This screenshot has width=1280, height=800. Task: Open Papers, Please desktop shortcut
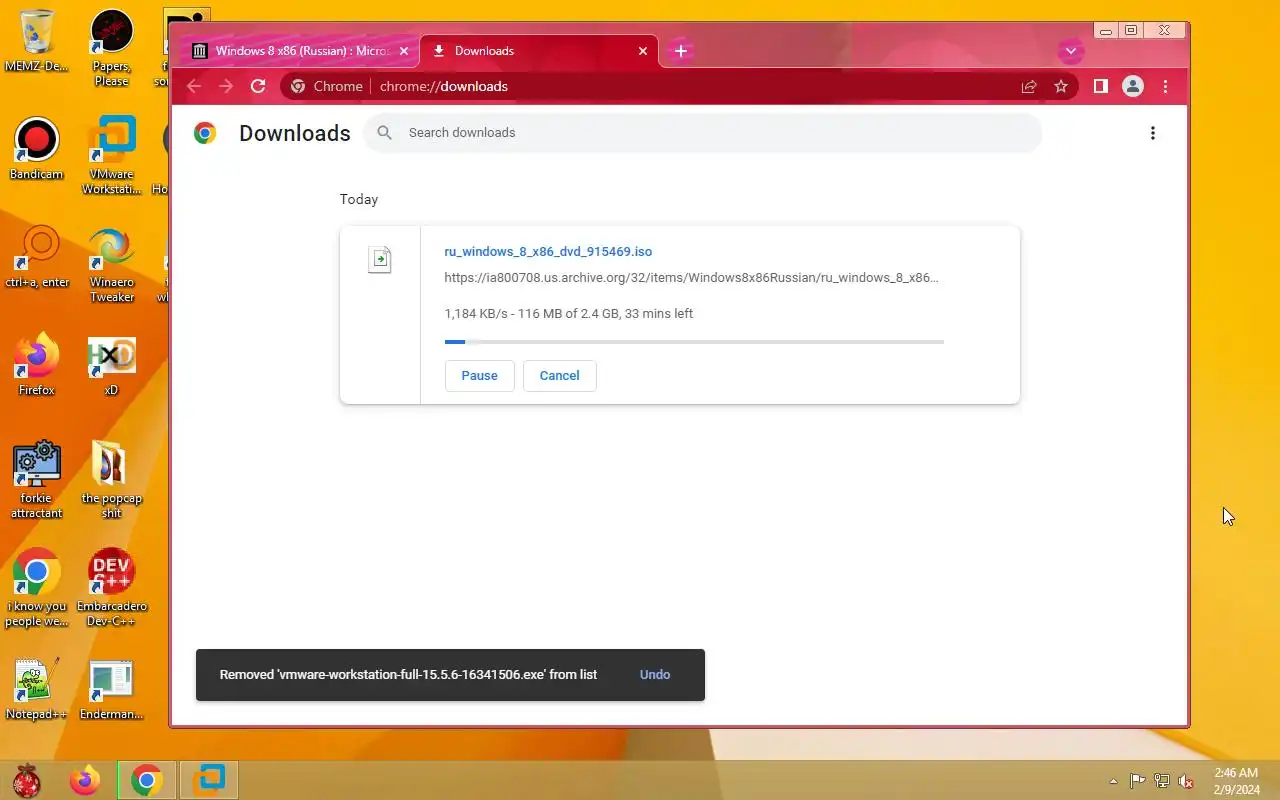click(111, 46)
